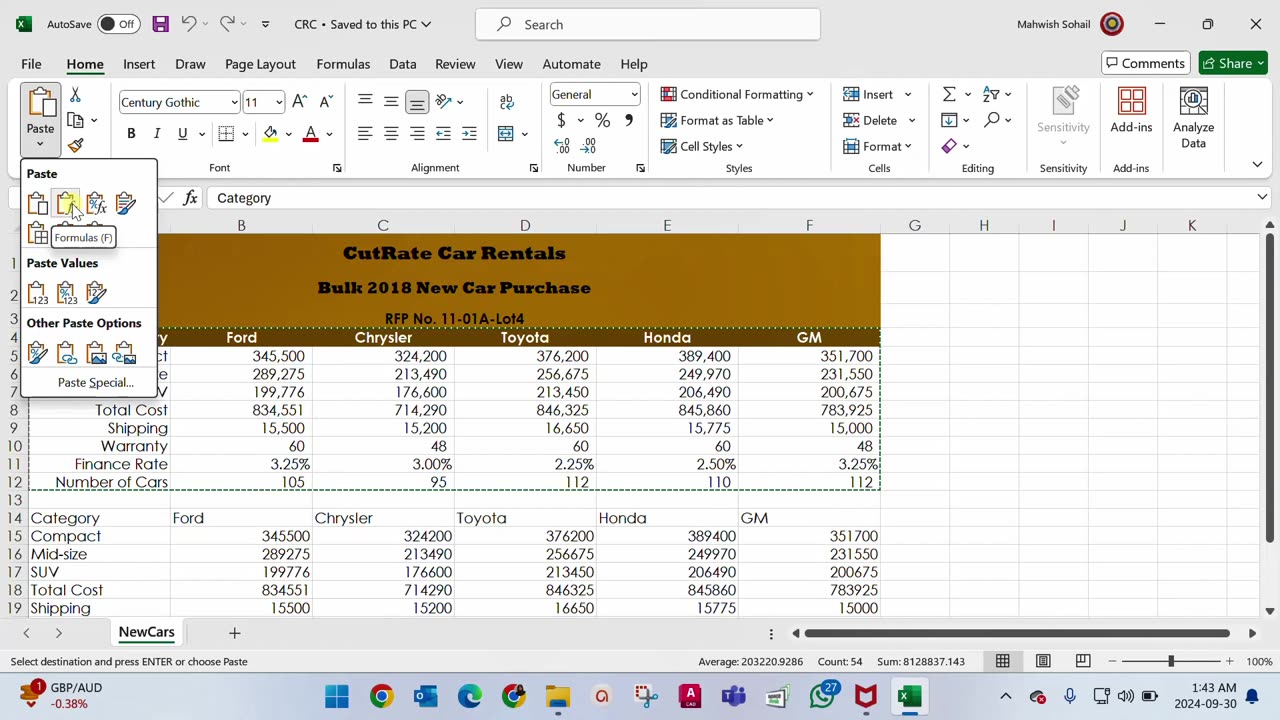Click the first Paste icon in the menu
Image resolution: width=1280 pixels, height=720 pixels.
[38, 204]
